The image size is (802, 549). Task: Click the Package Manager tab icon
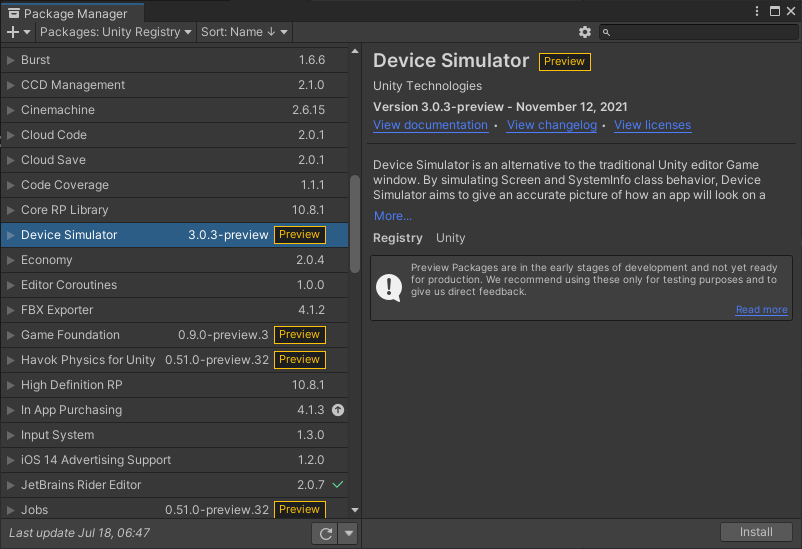(x=14, y=13)
